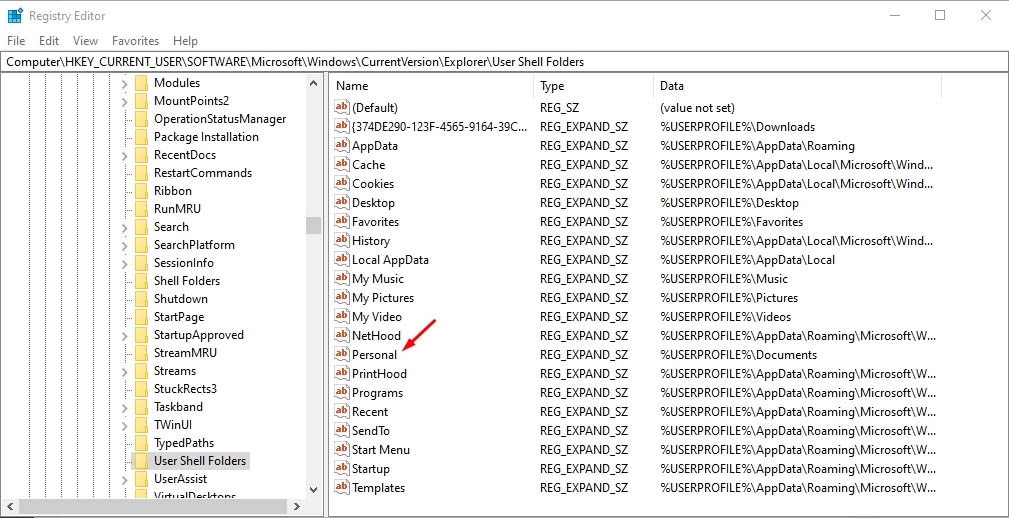Open the File menu
This screenshot has height=518, width=1009.
(16, 41)
